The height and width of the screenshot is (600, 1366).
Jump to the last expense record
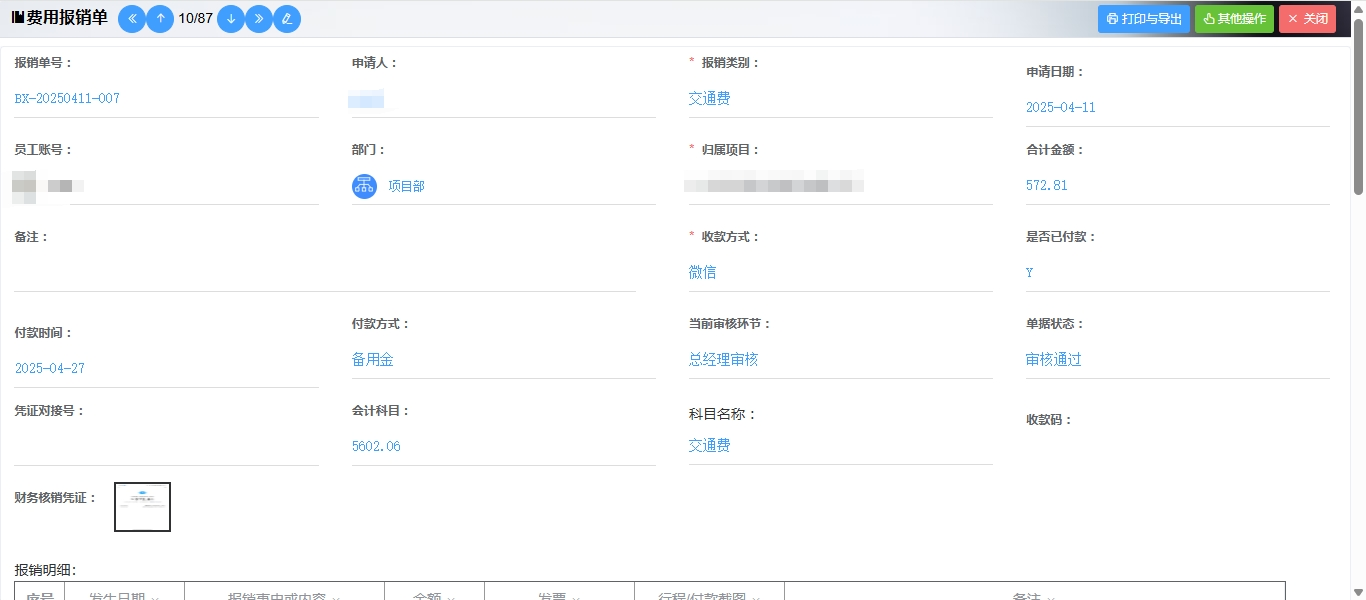[x=259, y=18]
